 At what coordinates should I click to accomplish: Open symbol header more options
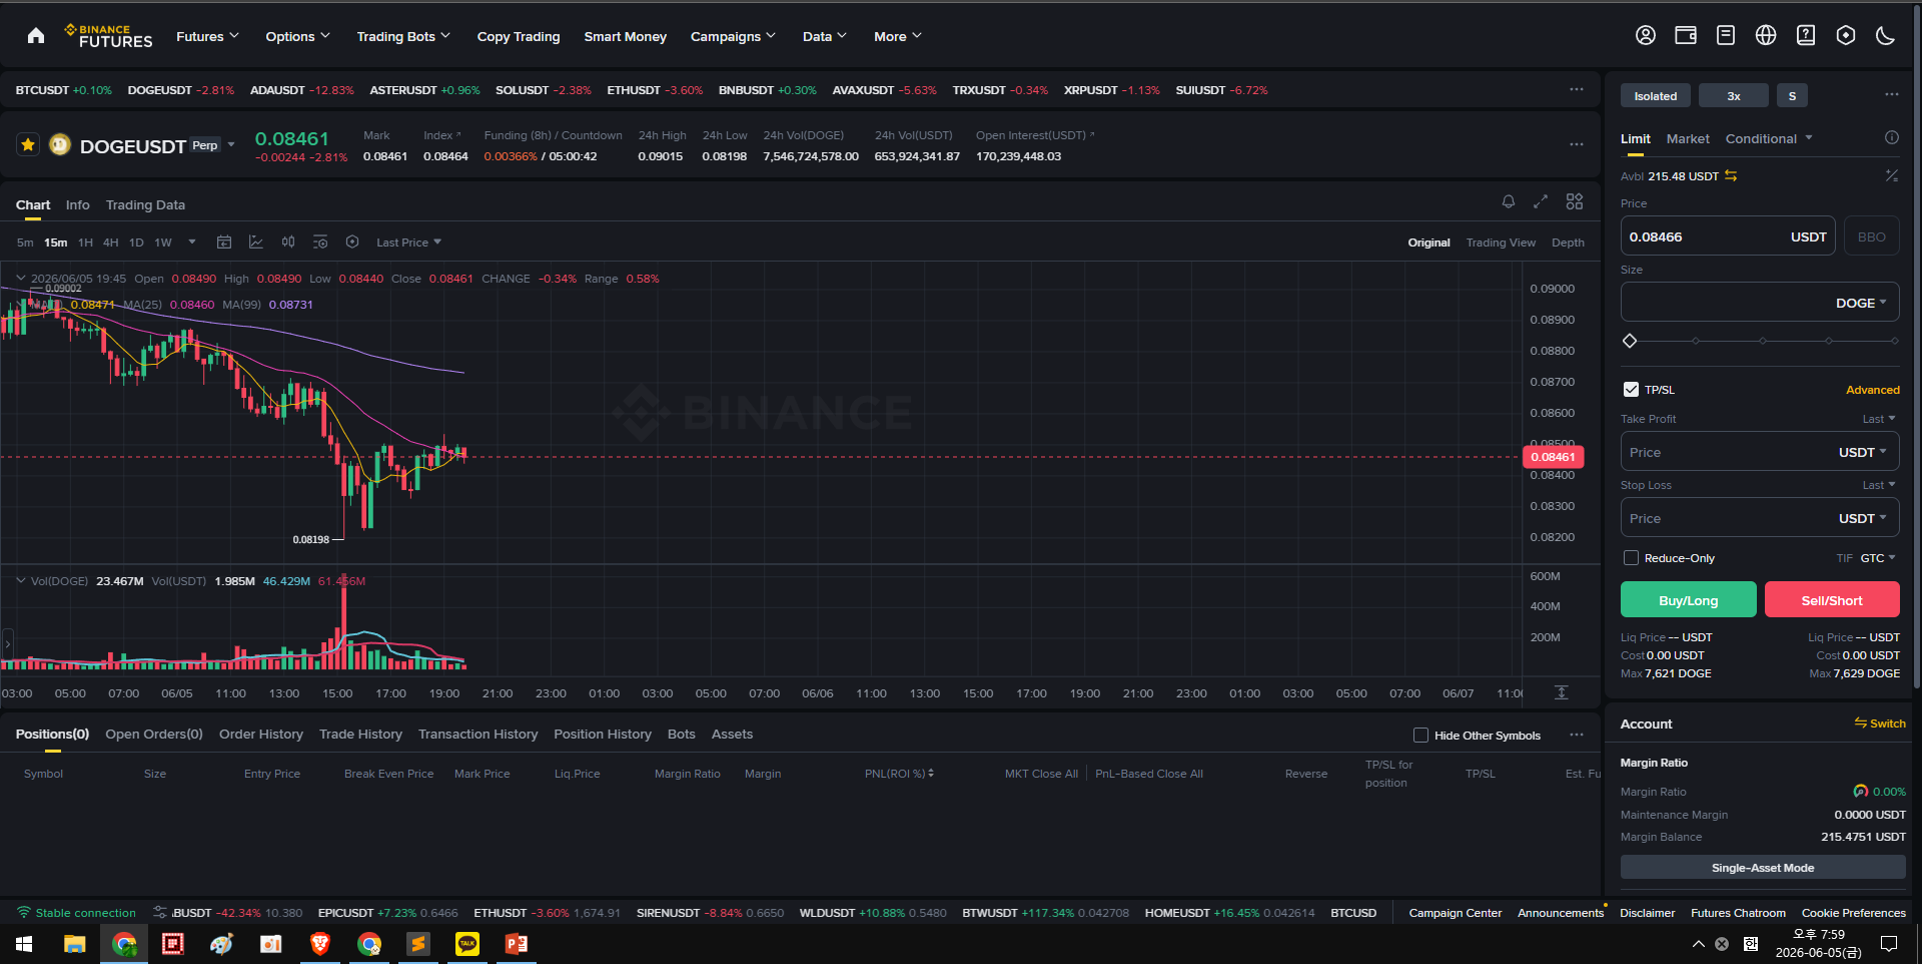(x=1576, y=145)
